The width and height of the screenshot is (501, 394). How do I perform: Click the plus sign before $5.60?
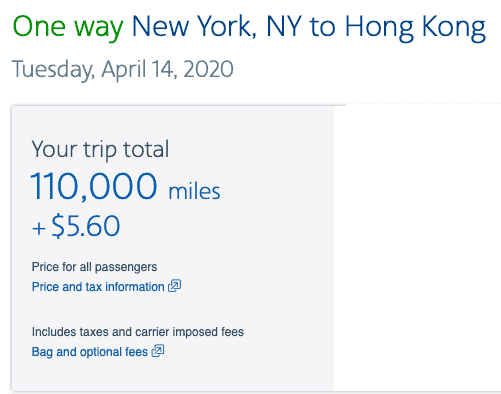[x=39, y=229]
